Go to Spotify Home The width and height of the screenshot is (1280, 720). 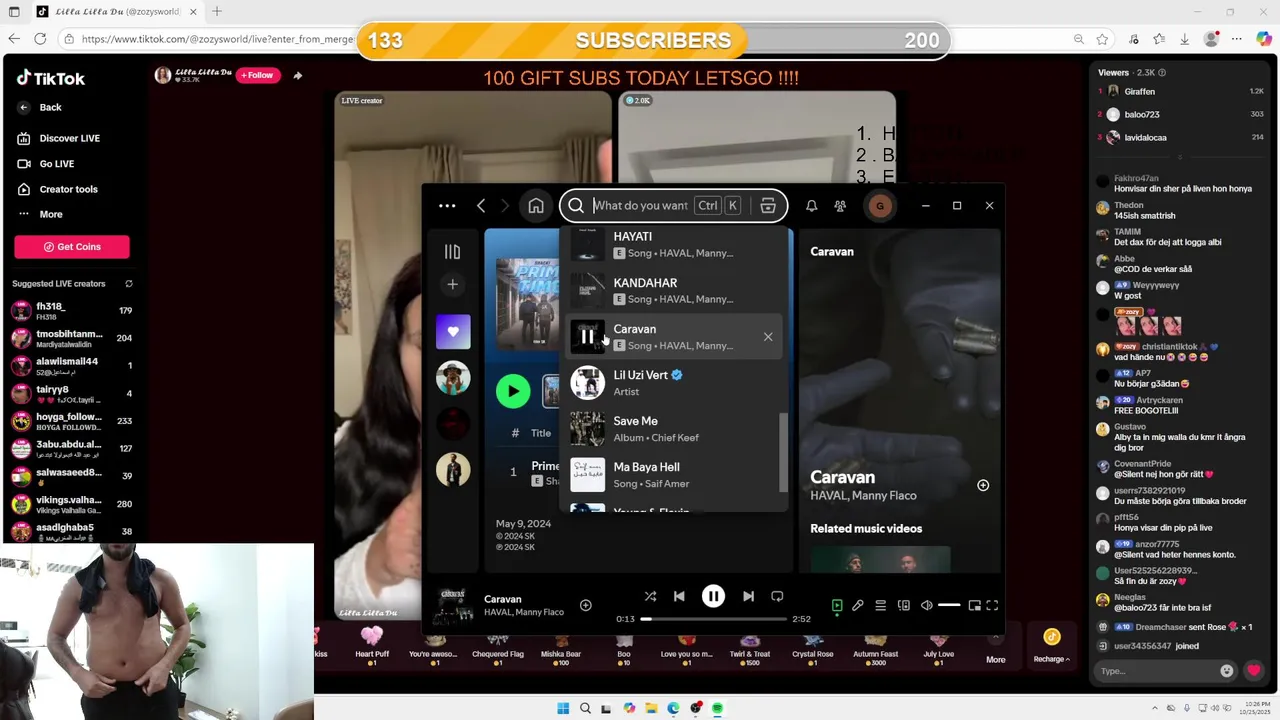pos(536,206)
